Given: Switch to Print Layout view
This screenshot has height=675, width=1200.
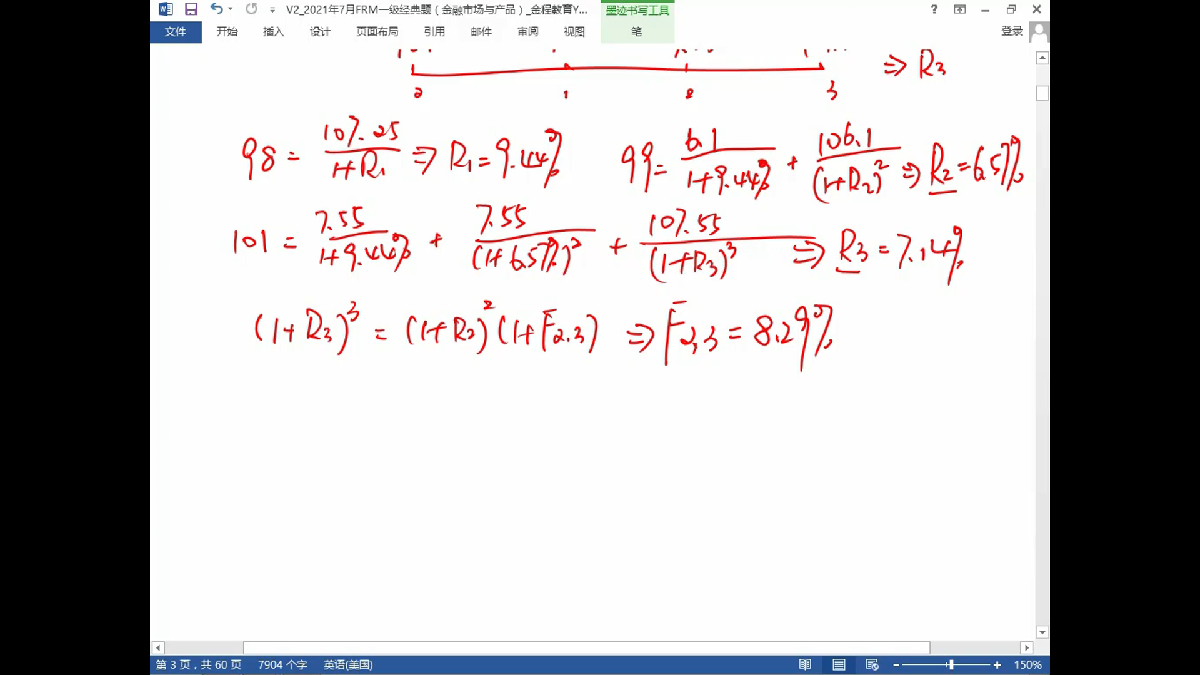Looking at the screenshot, I should 839,665.
